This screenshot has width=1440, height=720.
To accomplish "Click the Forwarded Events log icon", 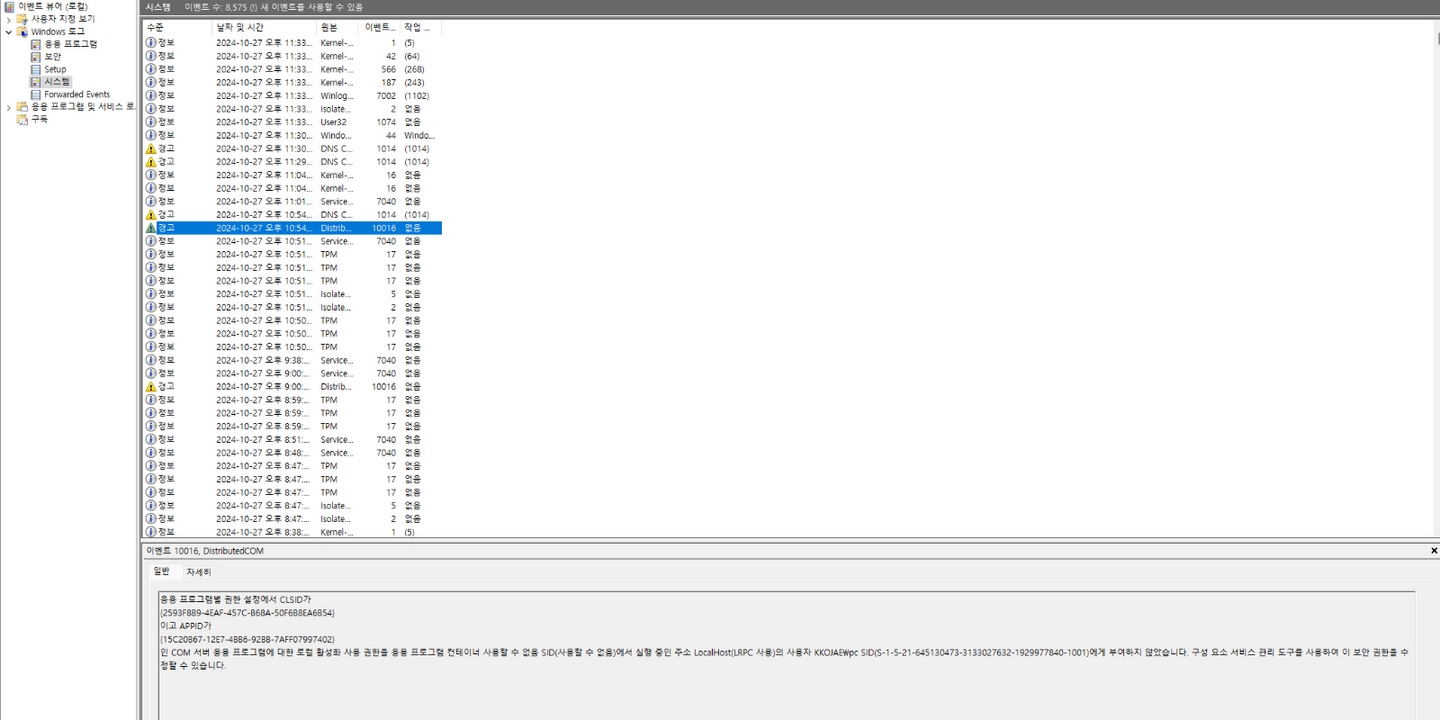I will [x=36, y=94].
